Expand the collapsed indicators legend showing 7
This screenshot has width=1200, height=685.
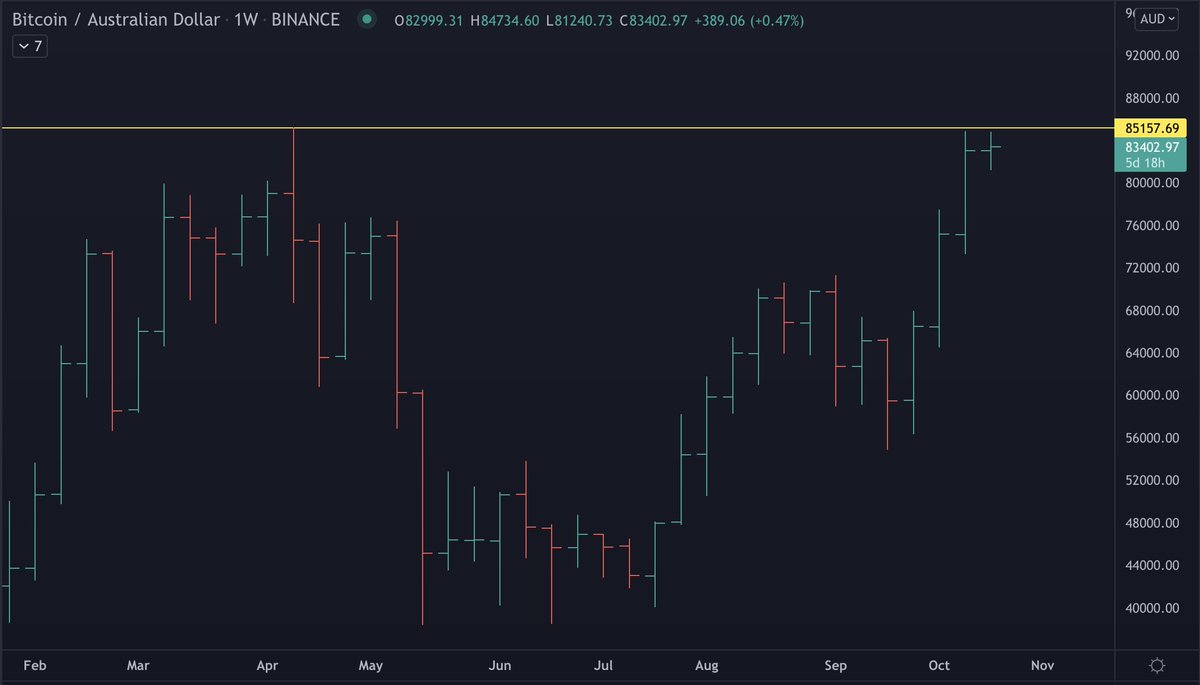[x=28, y=46]
